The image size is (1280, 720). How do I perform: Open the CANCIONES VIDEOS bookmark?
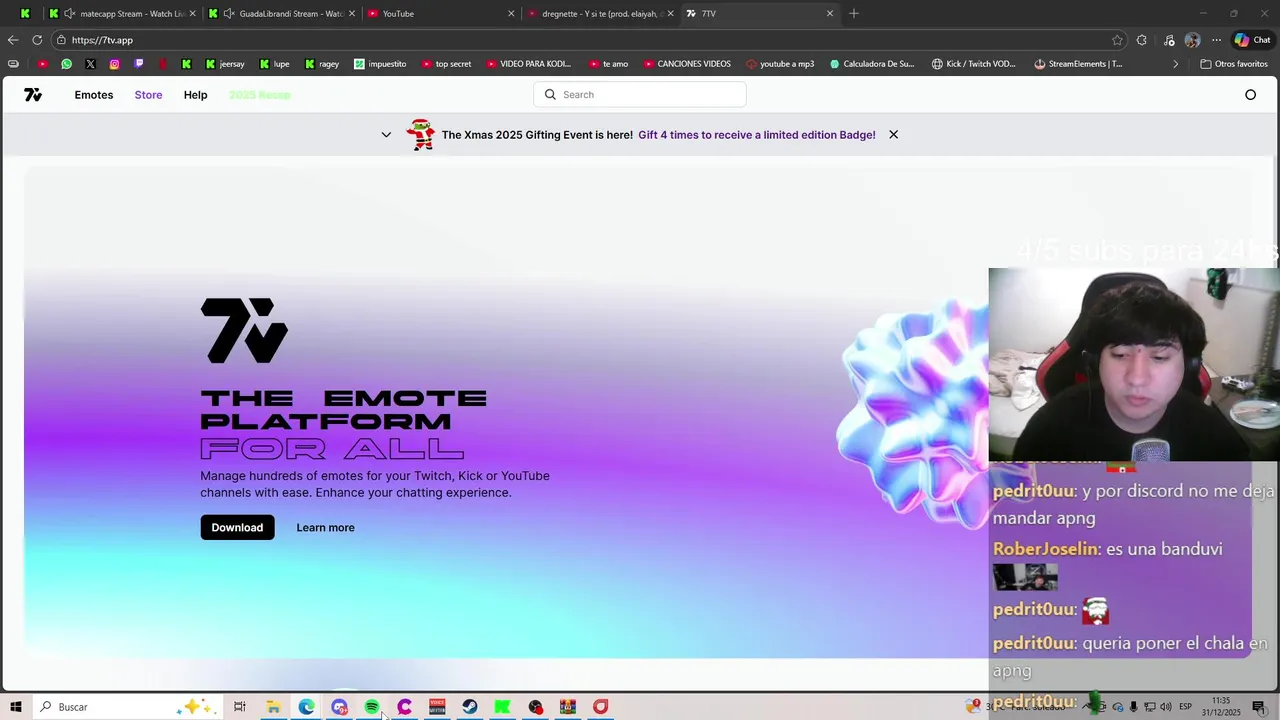pyautogui.click(x=687, y=64)
